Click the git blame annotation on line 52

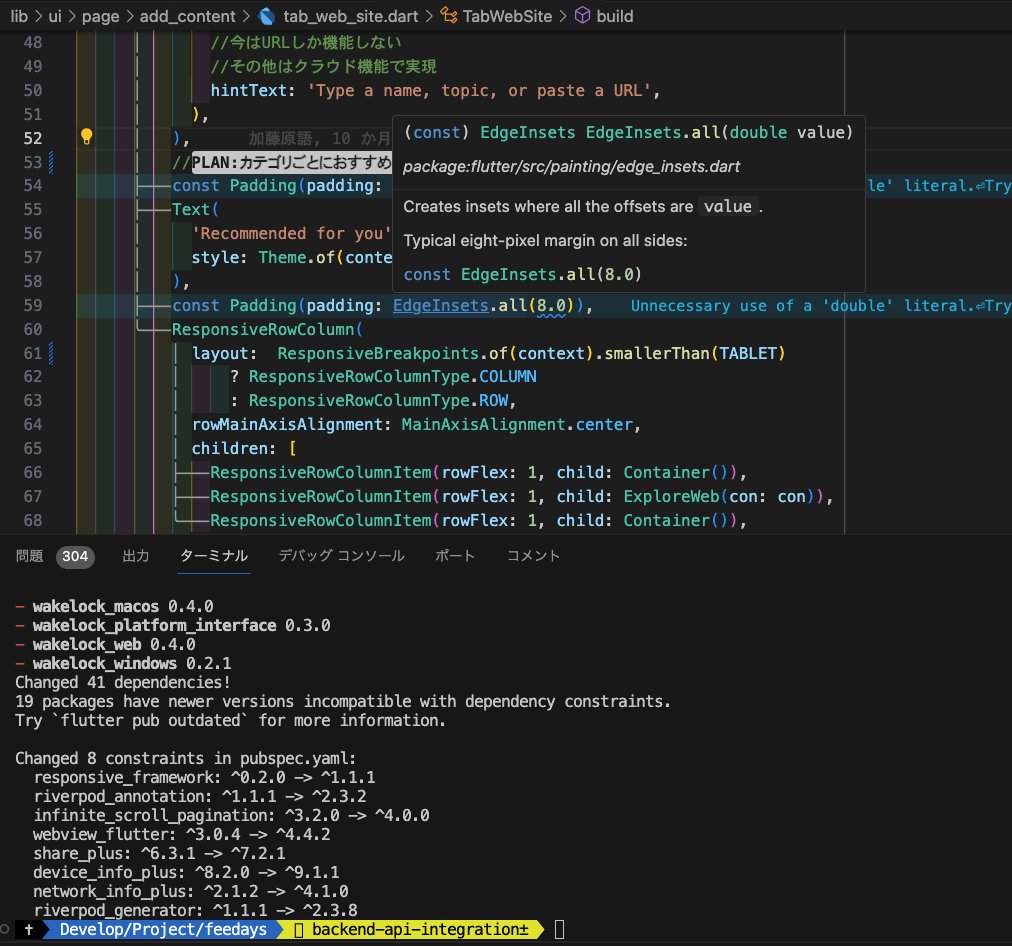click(319, 138)
